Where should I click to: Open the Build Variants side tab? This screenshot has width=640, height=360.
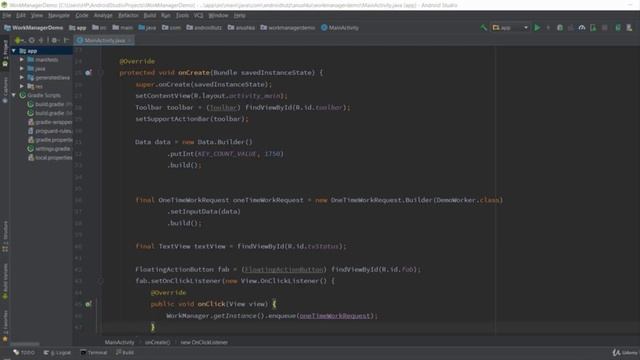point(5,281)
